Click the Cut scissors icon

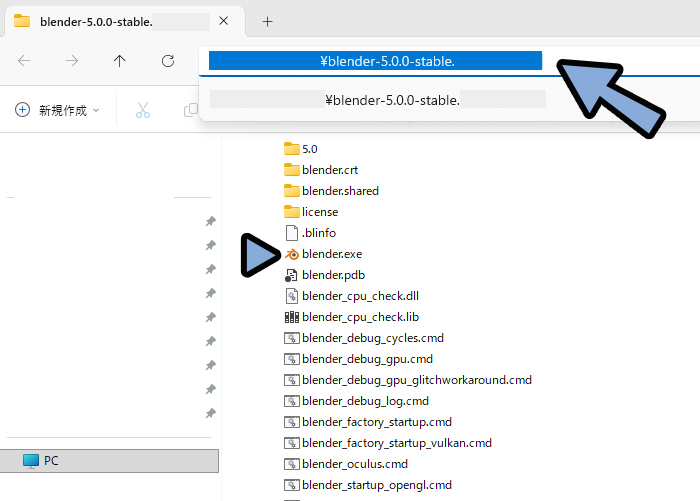(143, 110)
